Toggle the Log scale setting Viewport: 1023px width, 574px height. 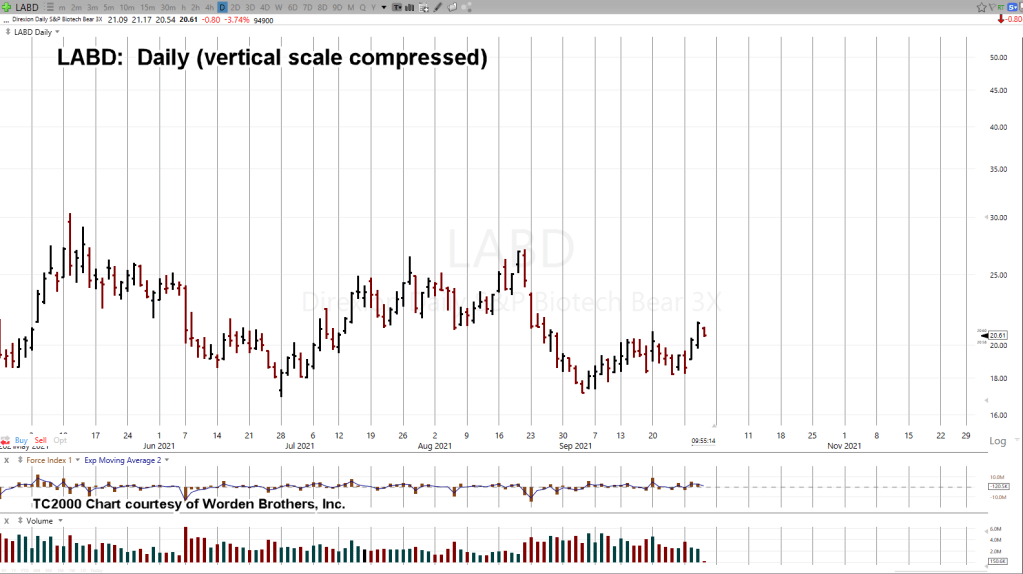(x=997, y=441)
